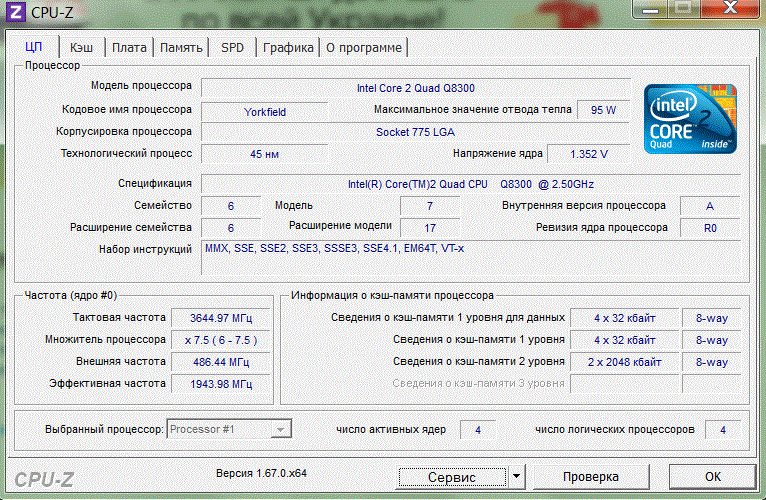Click the OK button

(712, 477)
